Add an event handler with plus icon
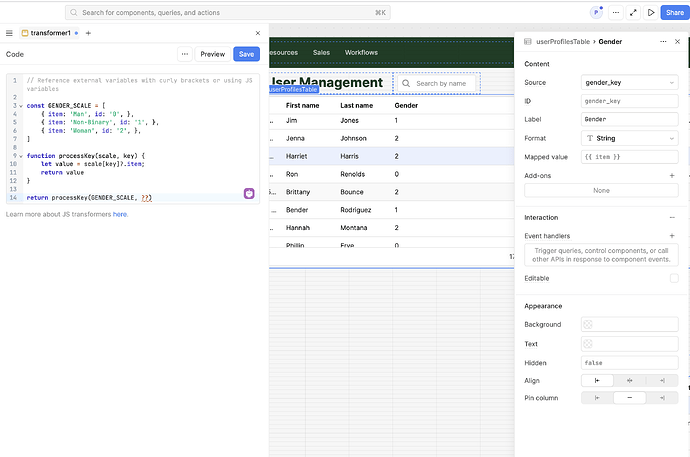 [x=672, y=236]
